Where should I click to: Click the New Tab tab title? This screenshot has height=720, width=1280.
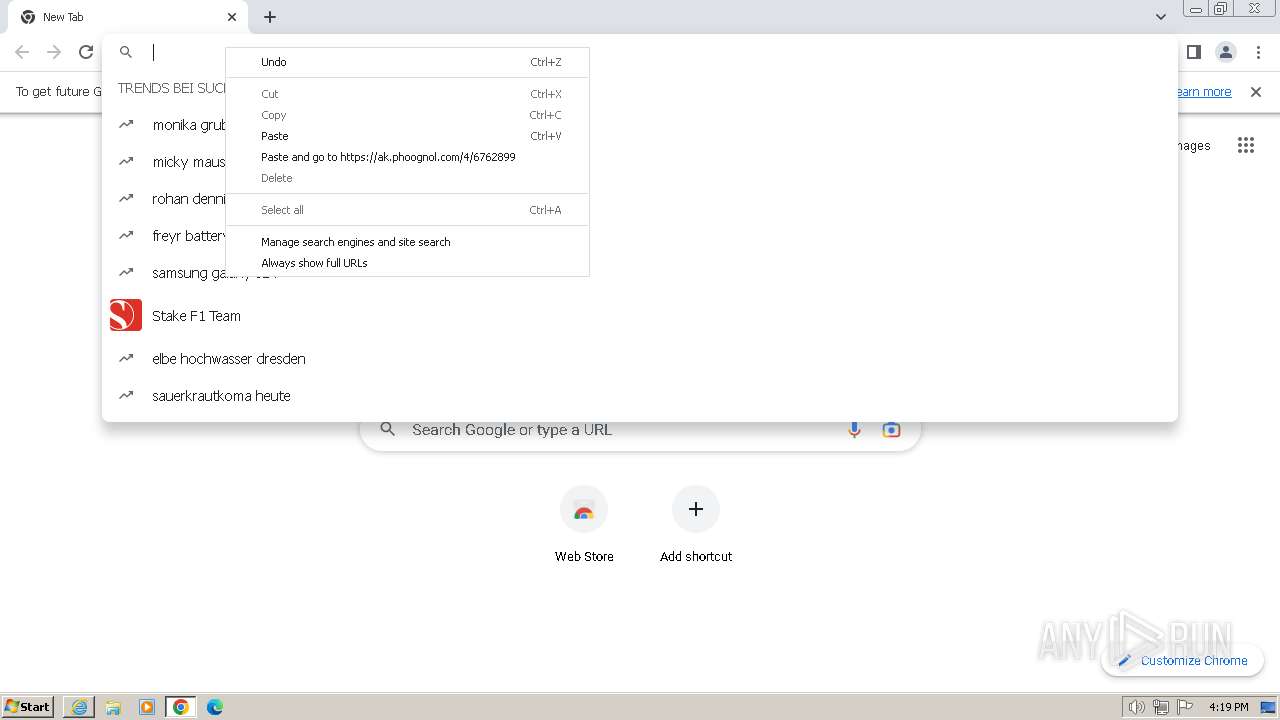tap(63, 17)
